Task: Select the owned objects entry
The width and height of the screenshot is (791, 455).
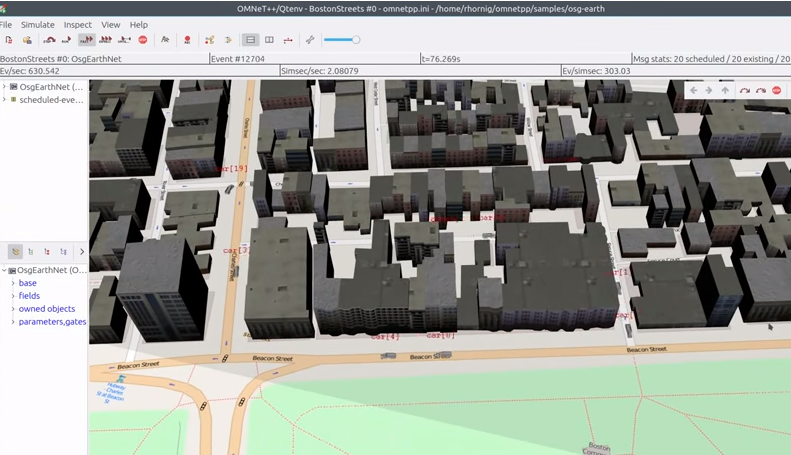Action: click(47, 309)
